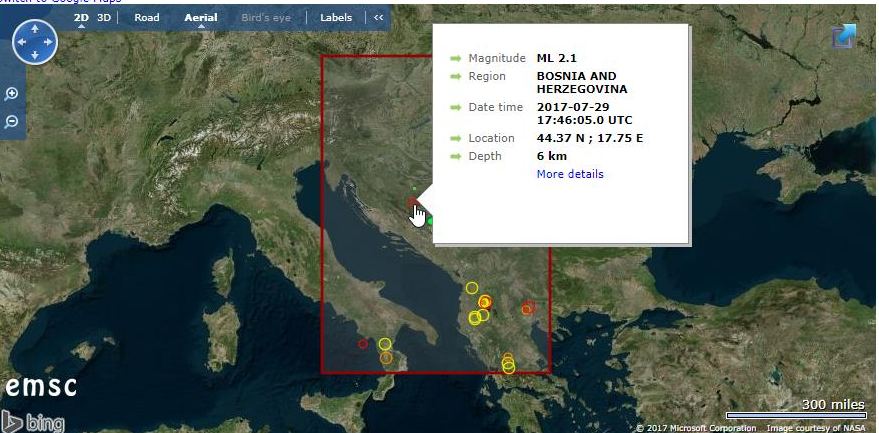Viewport: 879px width, 433px height.
Task: Switch map to 3D mode
Action: point(103,17)
